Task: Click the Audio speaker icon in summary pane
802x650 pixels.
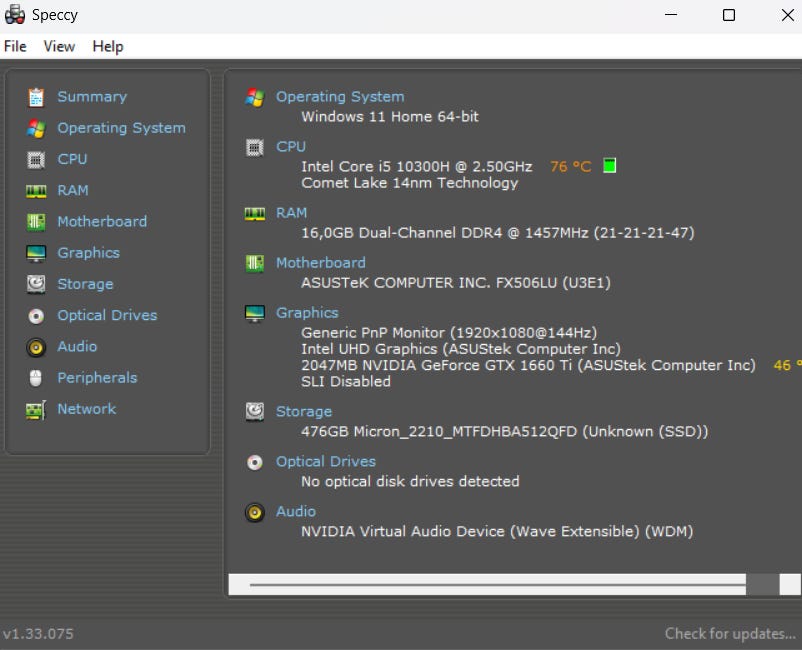Action: [x=255, y=512]
